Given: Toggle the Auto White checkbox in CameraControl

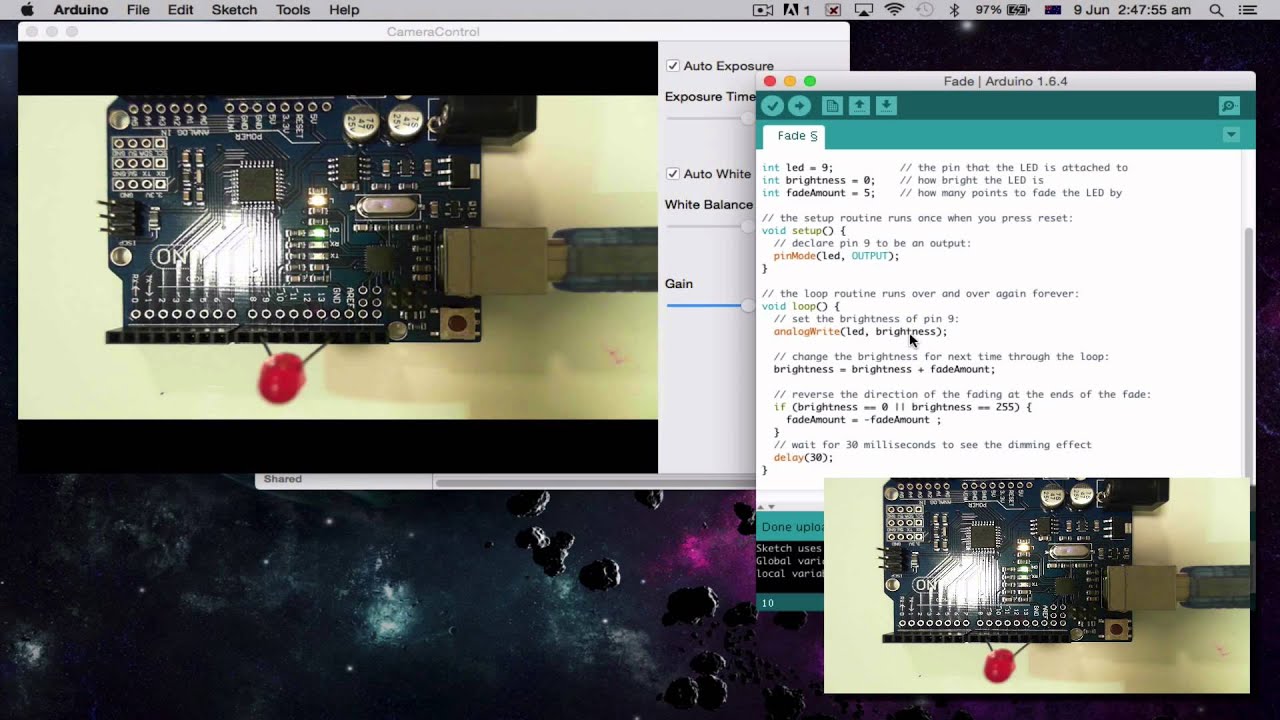Looking at the screenshot, I should (673, 174).
